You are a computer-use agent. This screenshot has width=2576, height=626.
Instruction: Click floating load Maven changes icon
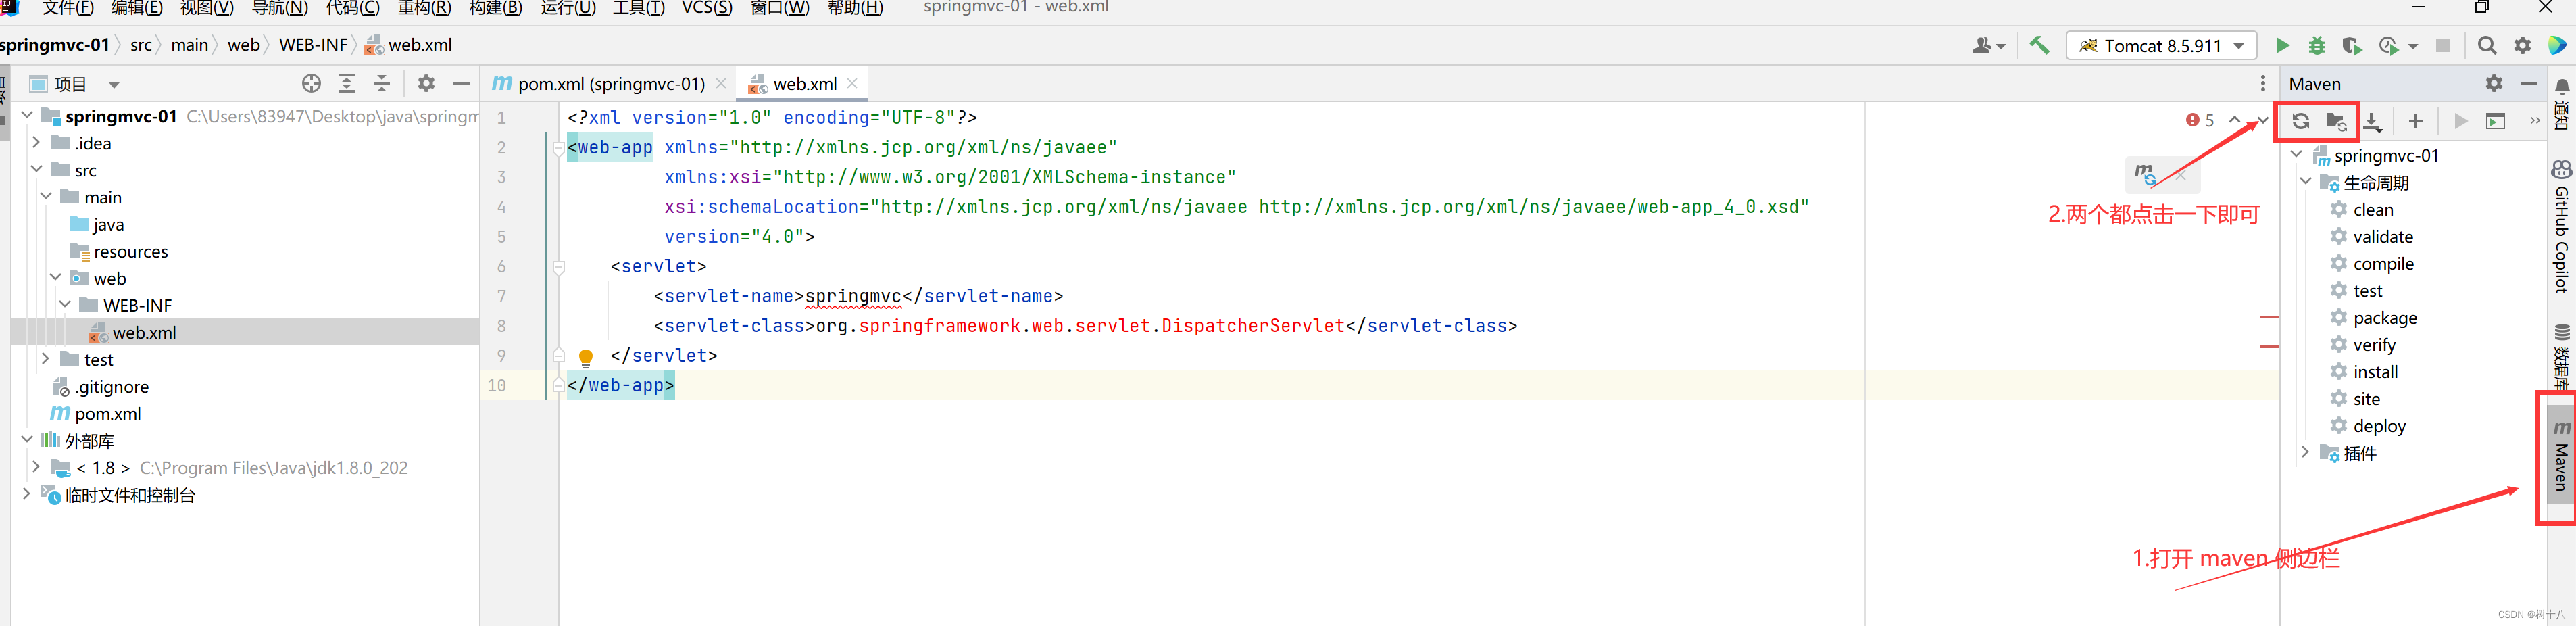2145,173
